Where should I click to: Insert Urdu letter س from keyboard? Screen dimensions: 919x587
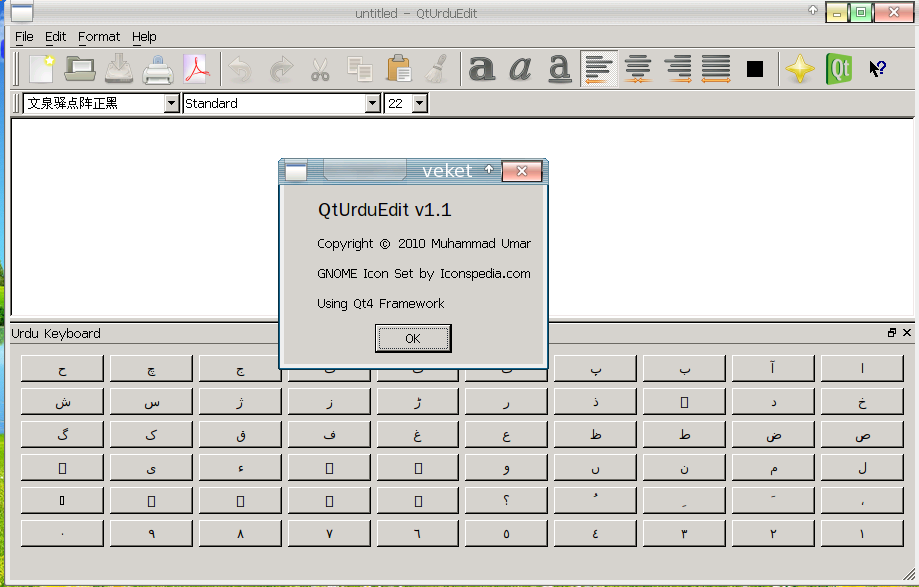pos(151,401)
